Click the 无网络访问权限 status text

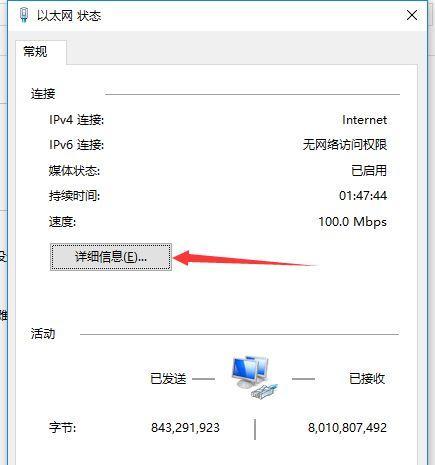click(x=345, y=145)
